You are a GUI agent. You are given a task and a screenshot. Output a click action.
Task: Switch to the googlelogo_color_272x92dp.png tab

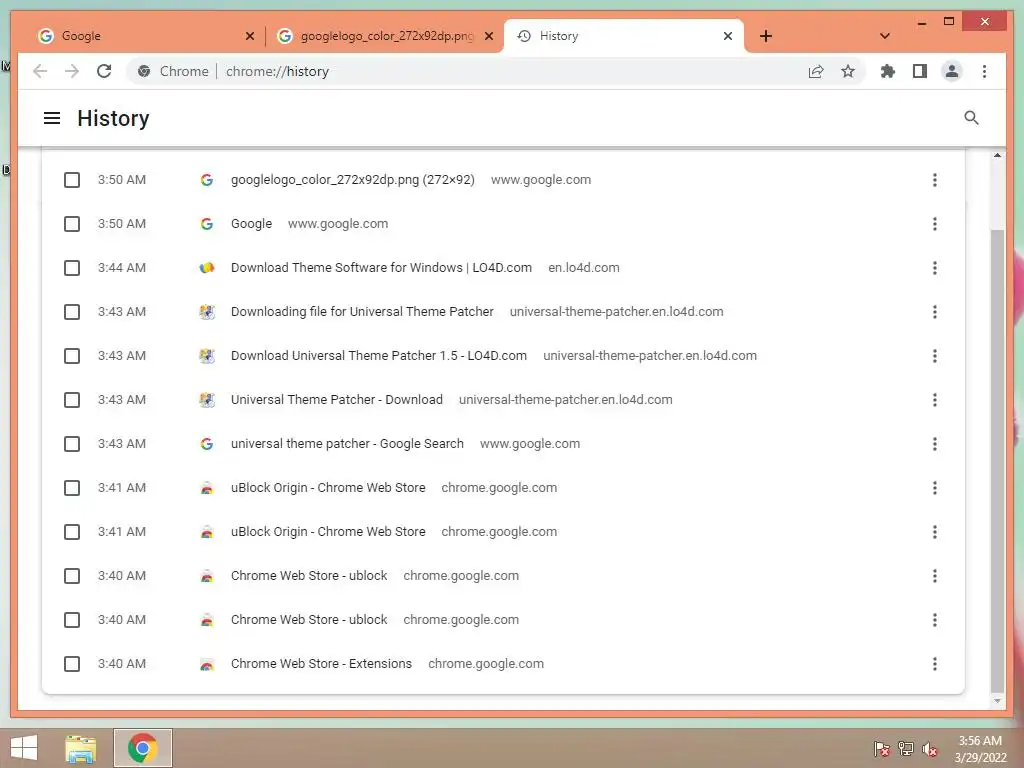coord(385,36)
